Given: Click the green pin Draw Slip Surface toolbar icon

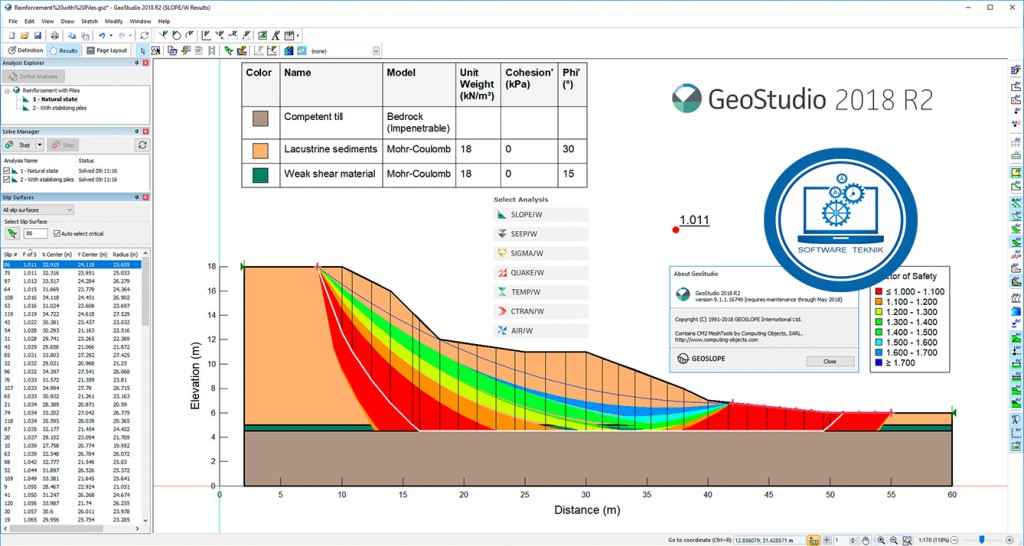Looking at the screenshot, I should pyautogui.click(x=229, y=50).
